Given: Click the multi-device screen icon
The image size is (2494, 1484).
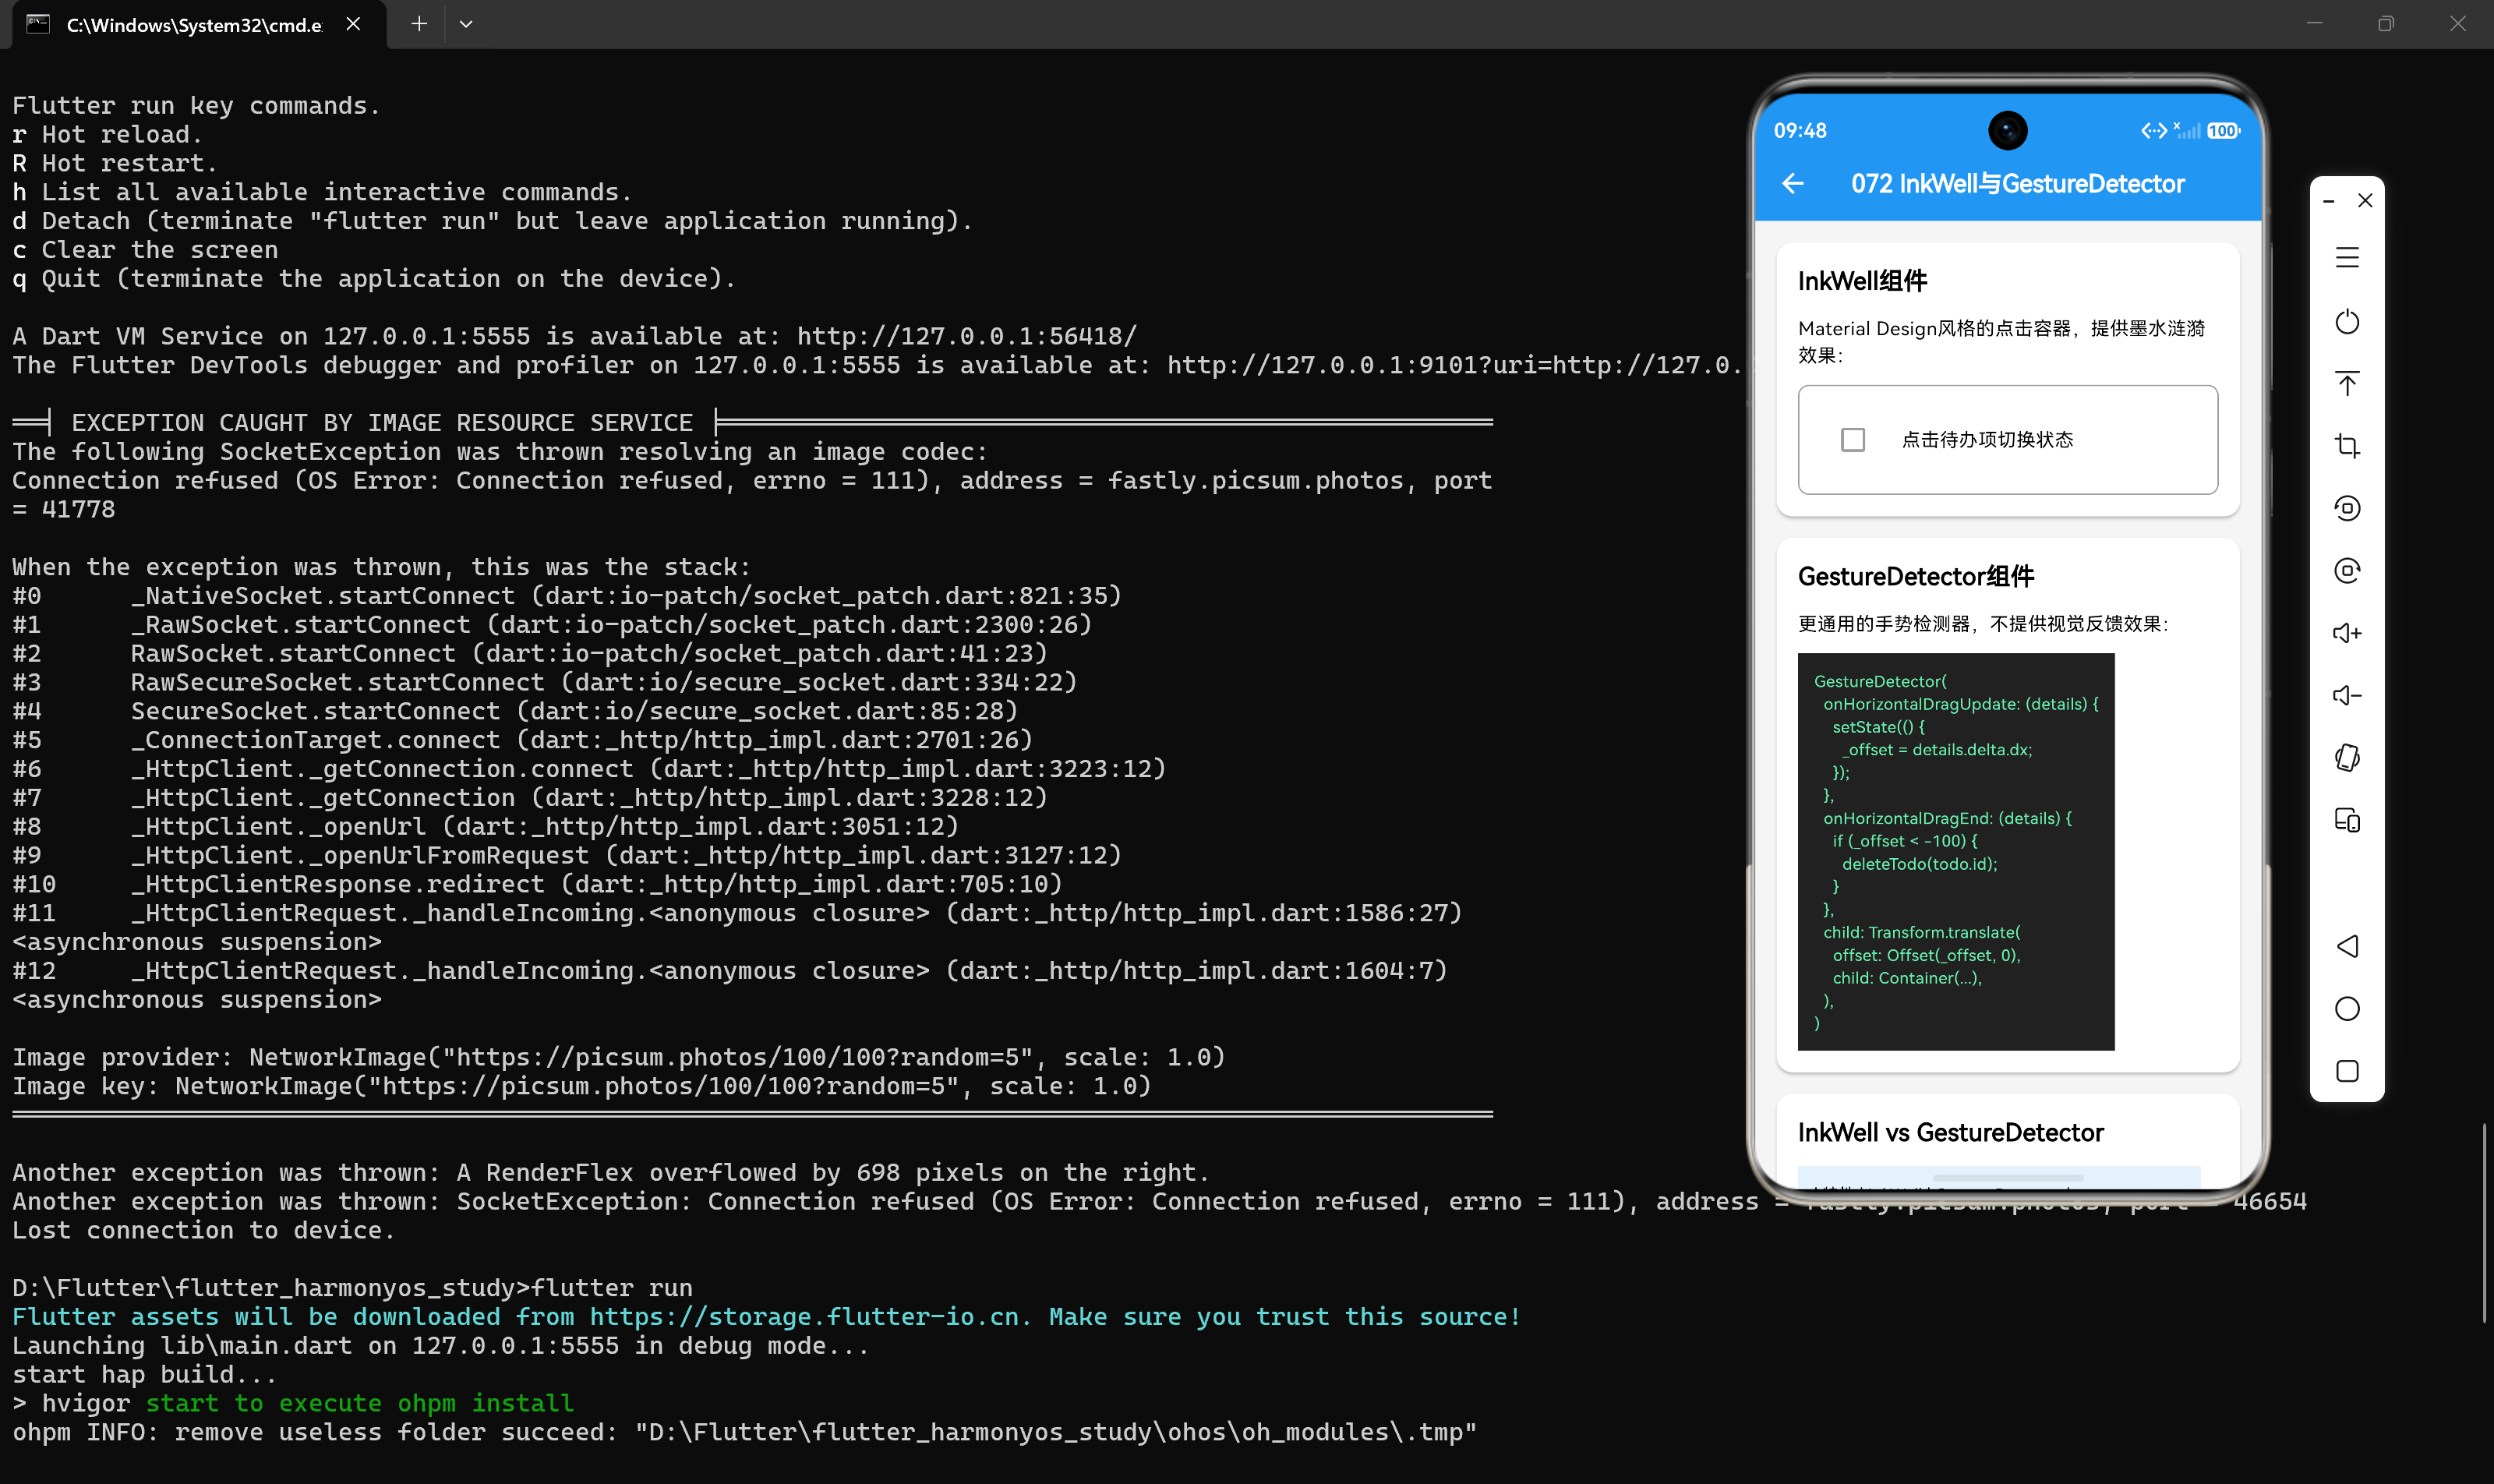Looking at the screenshot, I should pos(2347,820).
